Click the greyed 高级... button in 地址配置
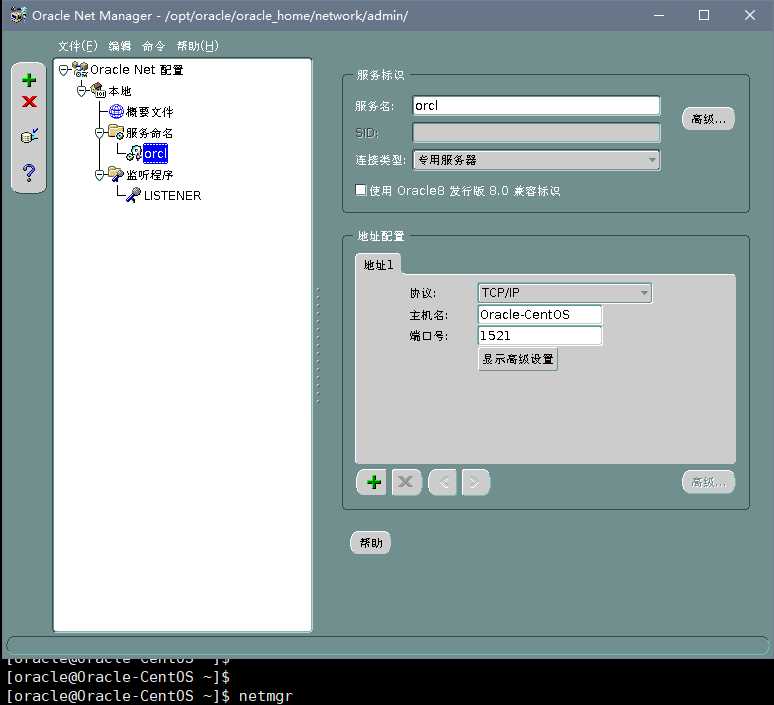 click(708, 482)
